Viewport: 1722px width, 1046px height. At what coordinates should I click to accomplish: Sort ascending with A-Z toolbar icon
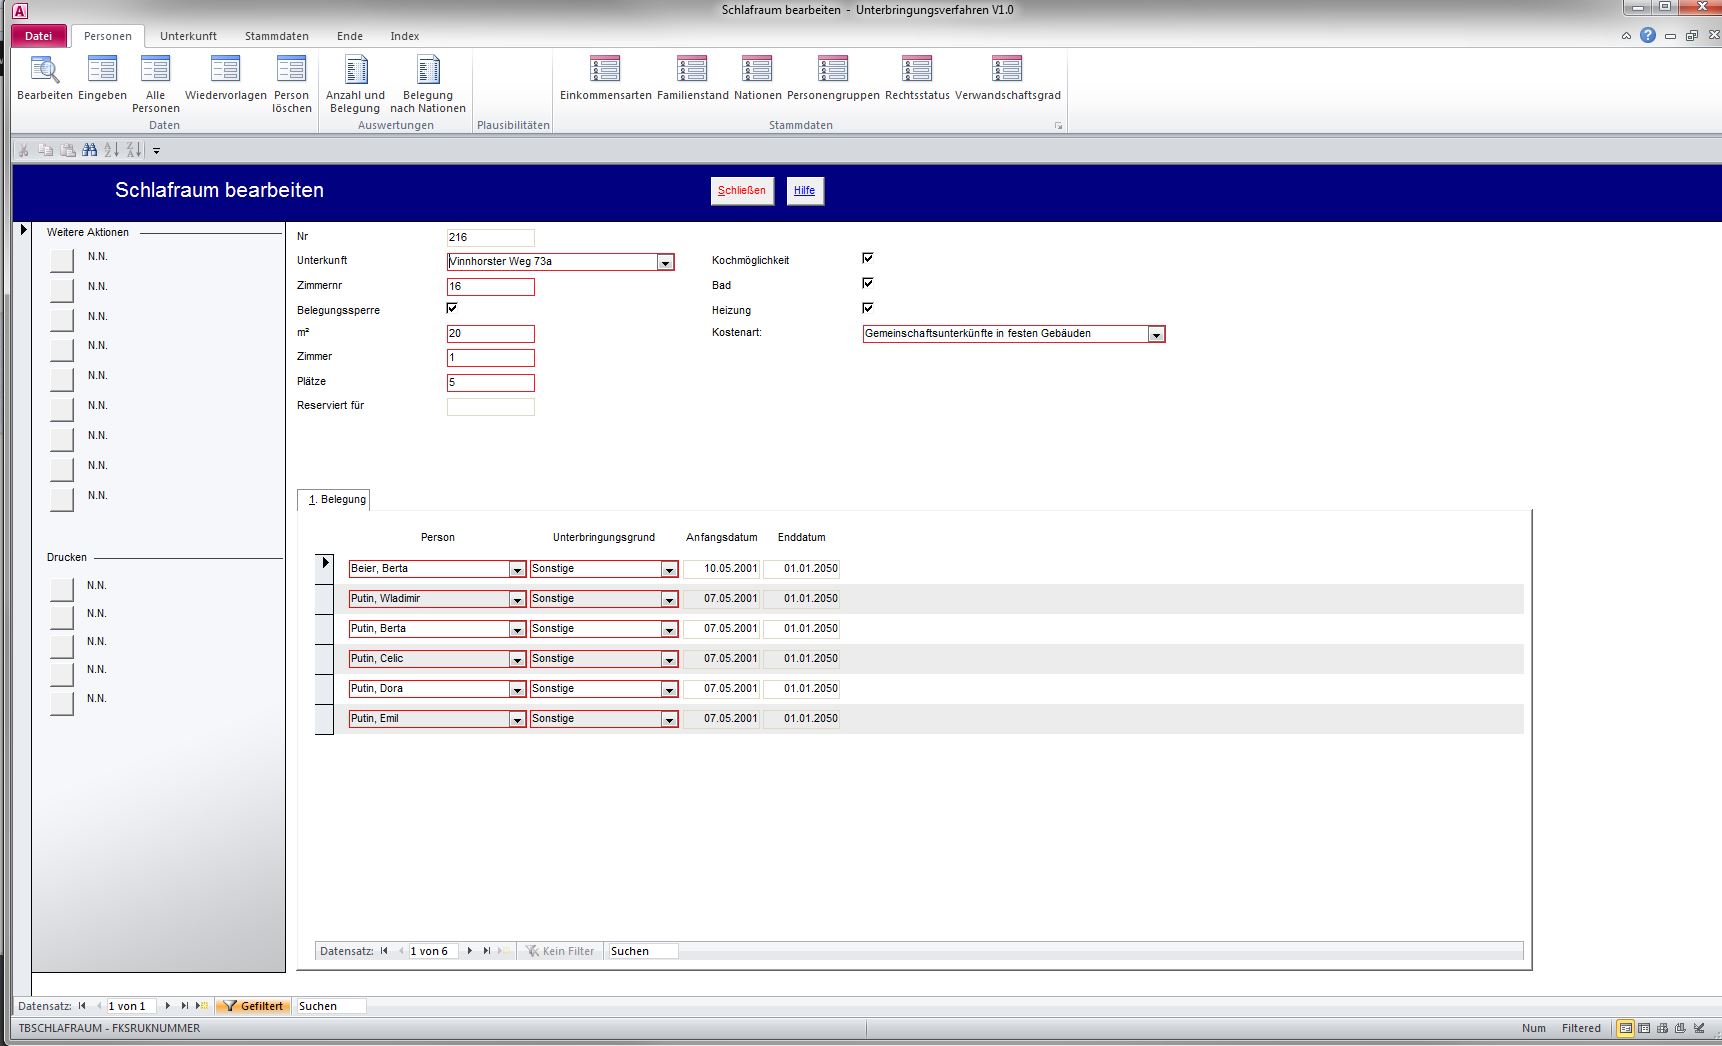[112, 150]
